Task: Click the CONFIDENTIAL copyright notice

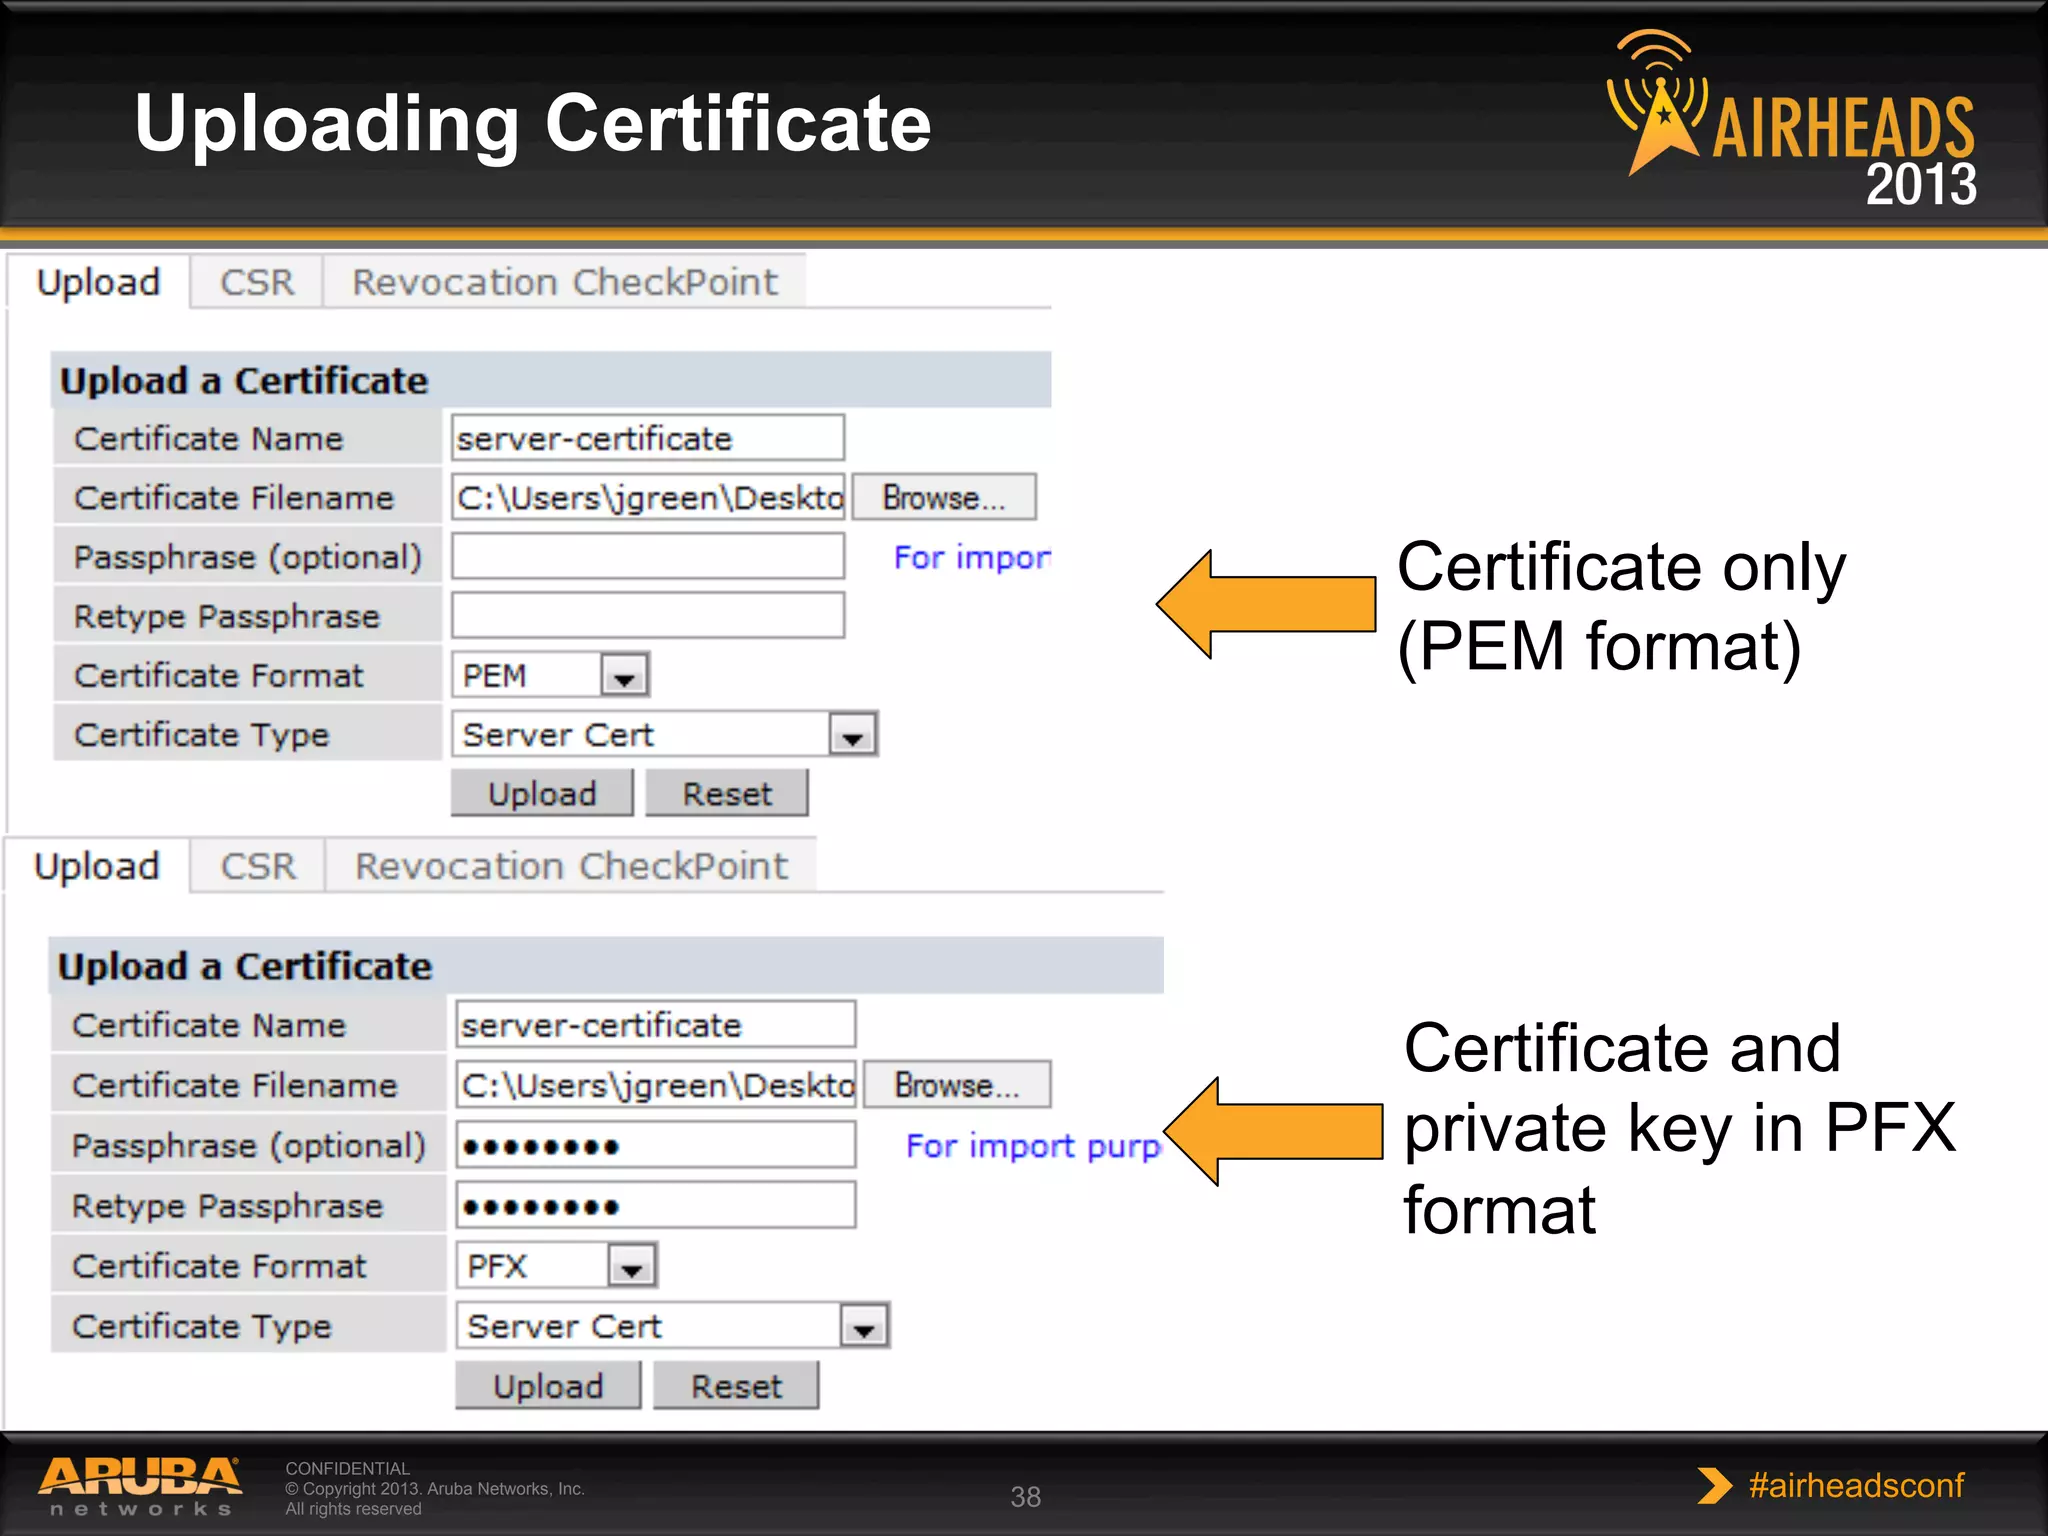Action: pyautogui.click(x=434, y=1488)
